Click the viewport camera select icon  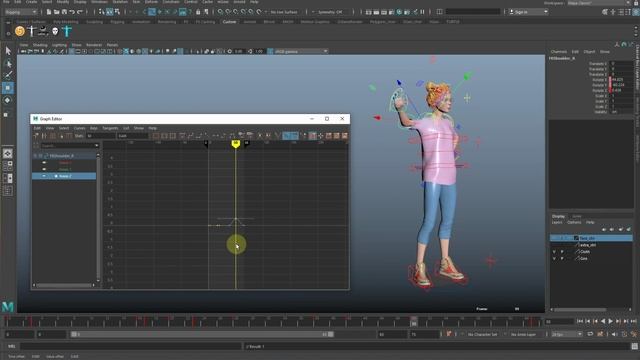coord(23,51)
